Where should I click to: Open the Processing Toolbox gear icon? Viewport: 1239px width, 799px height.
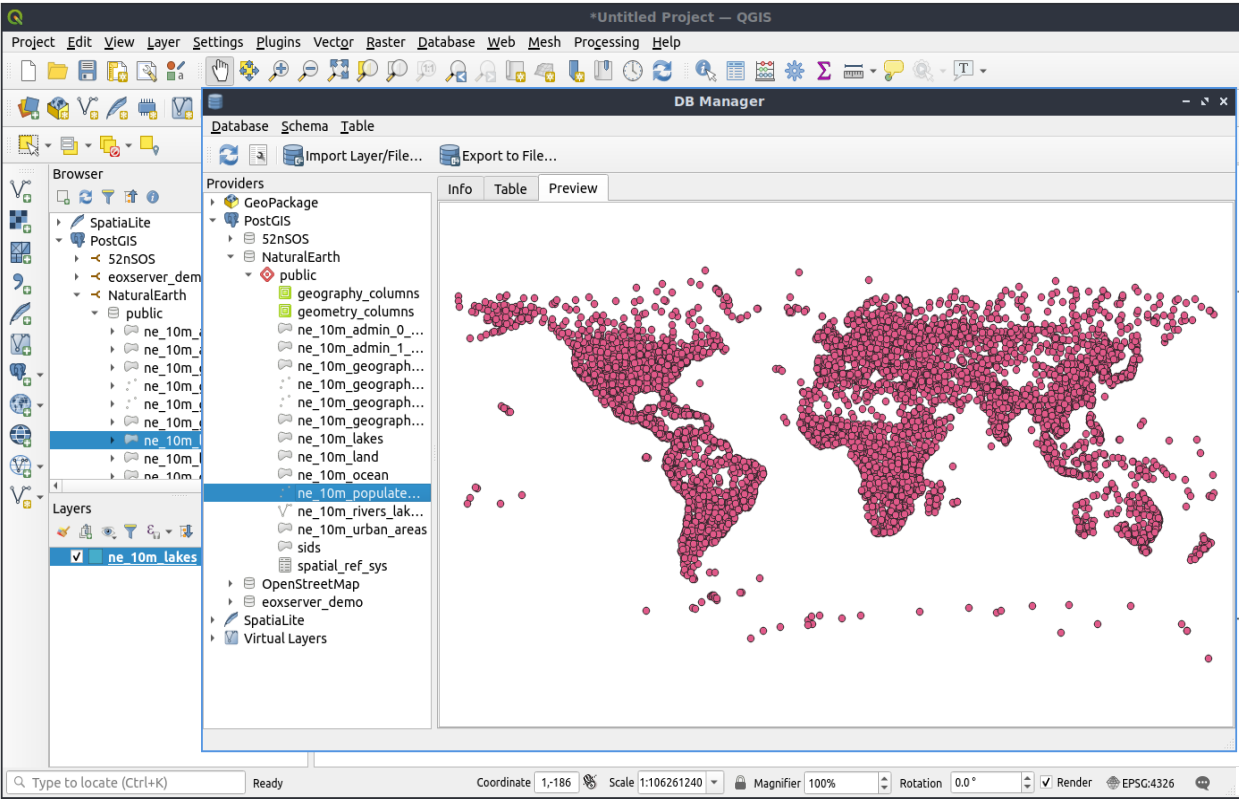[x=795, y=70]
